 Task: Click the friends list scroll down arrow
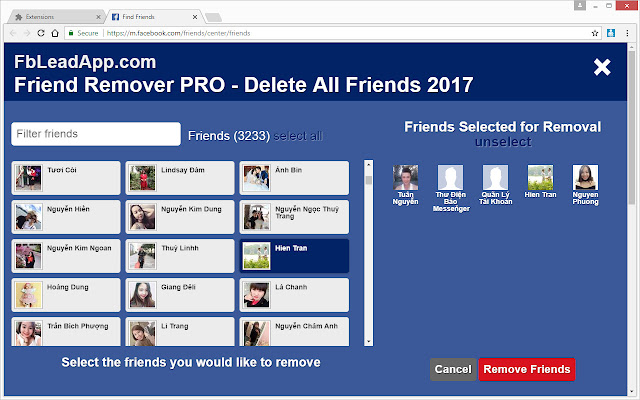tap(369, 341)
